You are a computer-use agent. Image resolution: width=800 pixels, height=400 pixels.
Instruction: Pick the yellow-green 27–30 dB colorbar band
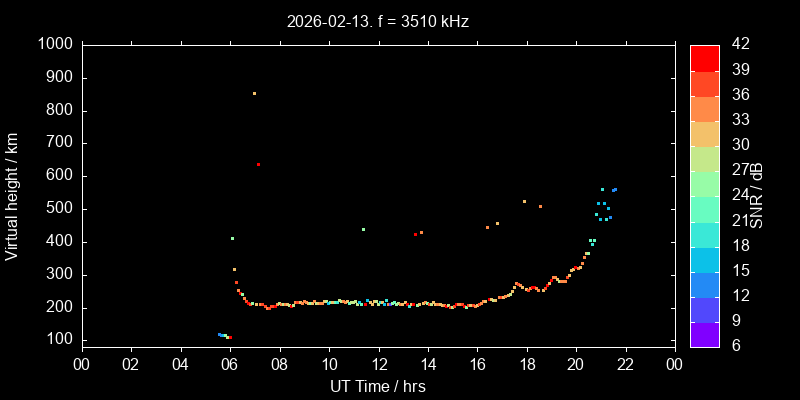[x=705, y=159]
